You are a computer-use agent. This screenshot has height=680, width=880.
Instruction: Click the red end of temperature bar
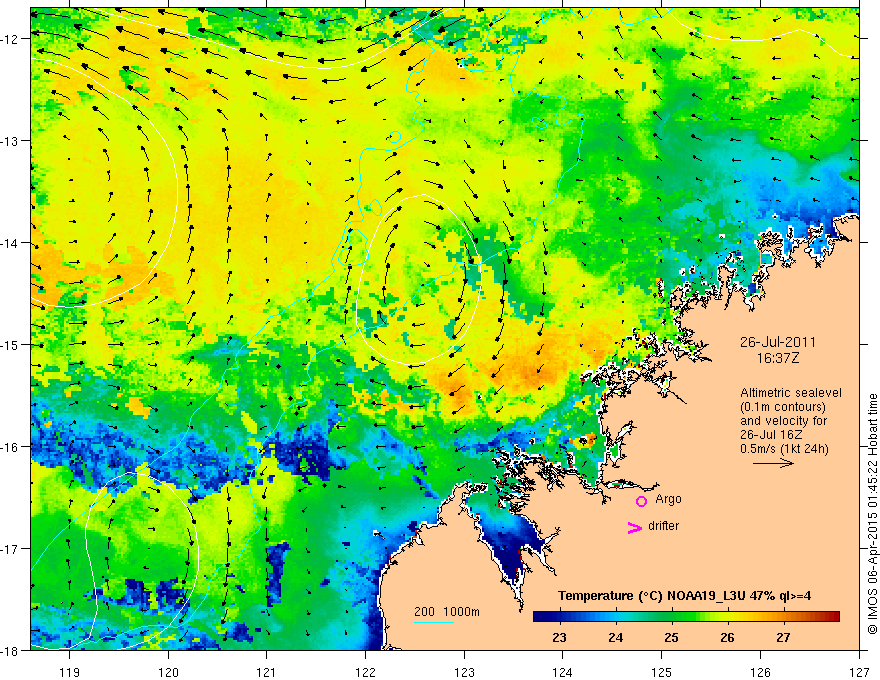point(835,616)
